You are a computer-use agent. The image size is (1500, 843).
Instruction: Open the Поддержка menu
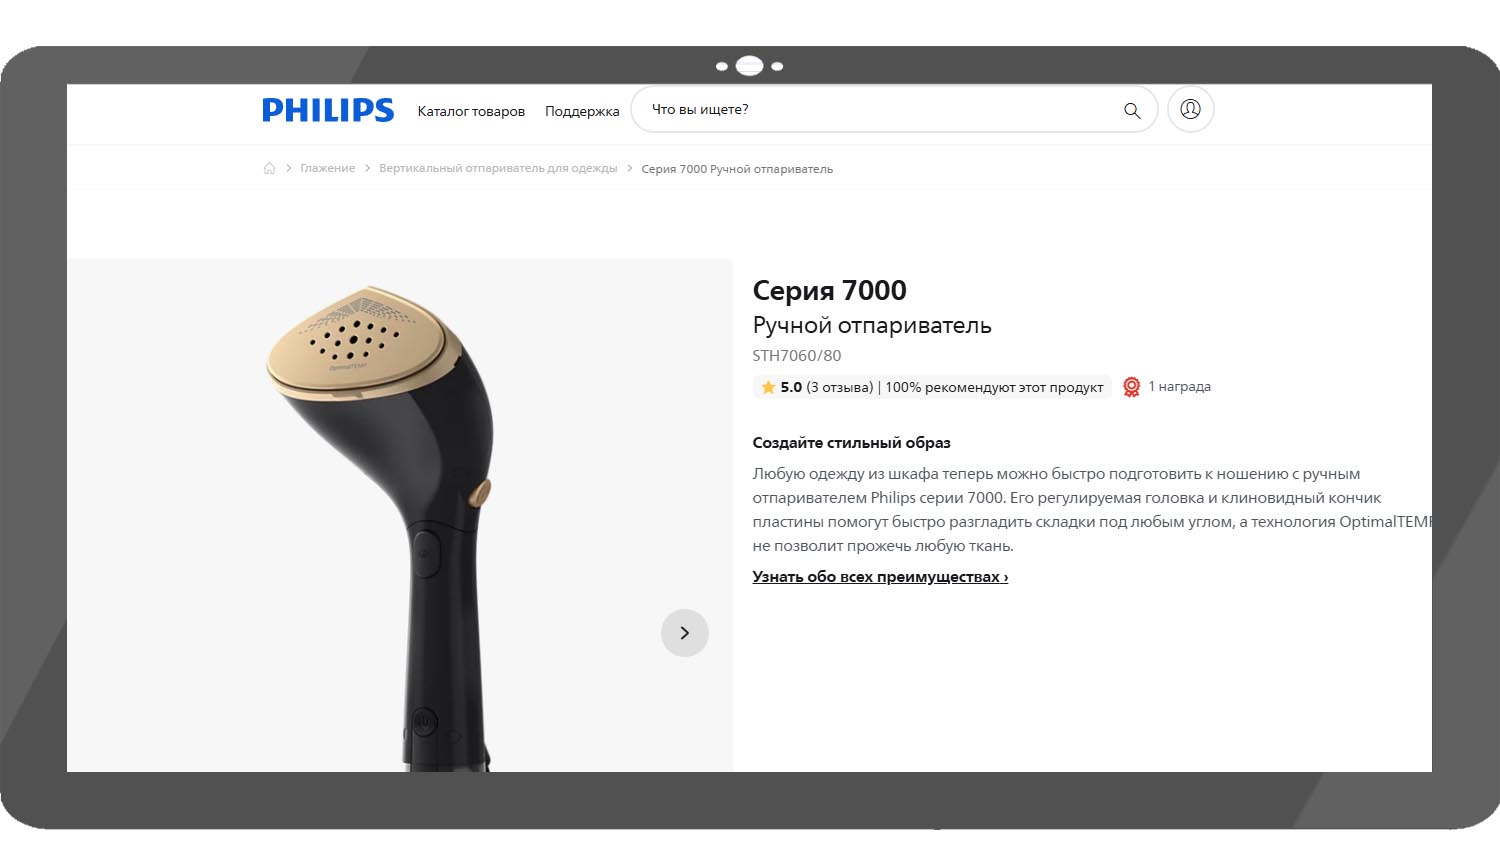(x=582, y=111)
